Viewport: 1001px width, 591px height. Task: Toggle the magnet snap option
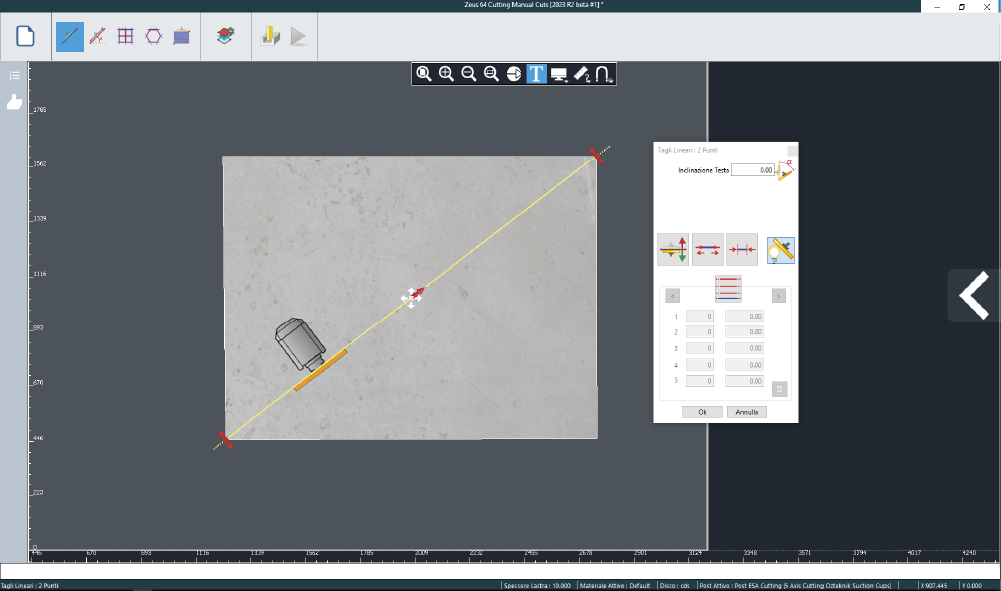click(604, 74)
